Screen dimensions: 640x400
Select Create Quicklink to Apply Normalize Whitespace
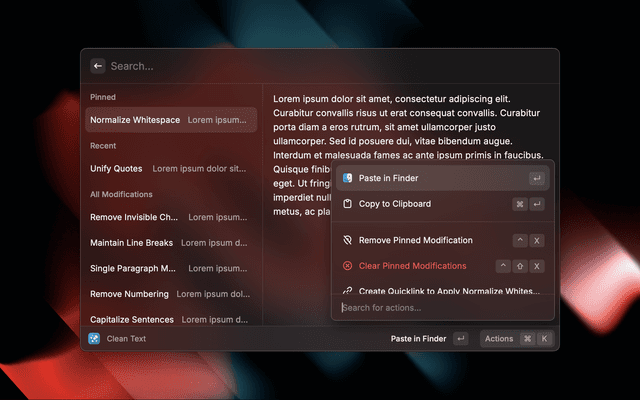point(440,291)
